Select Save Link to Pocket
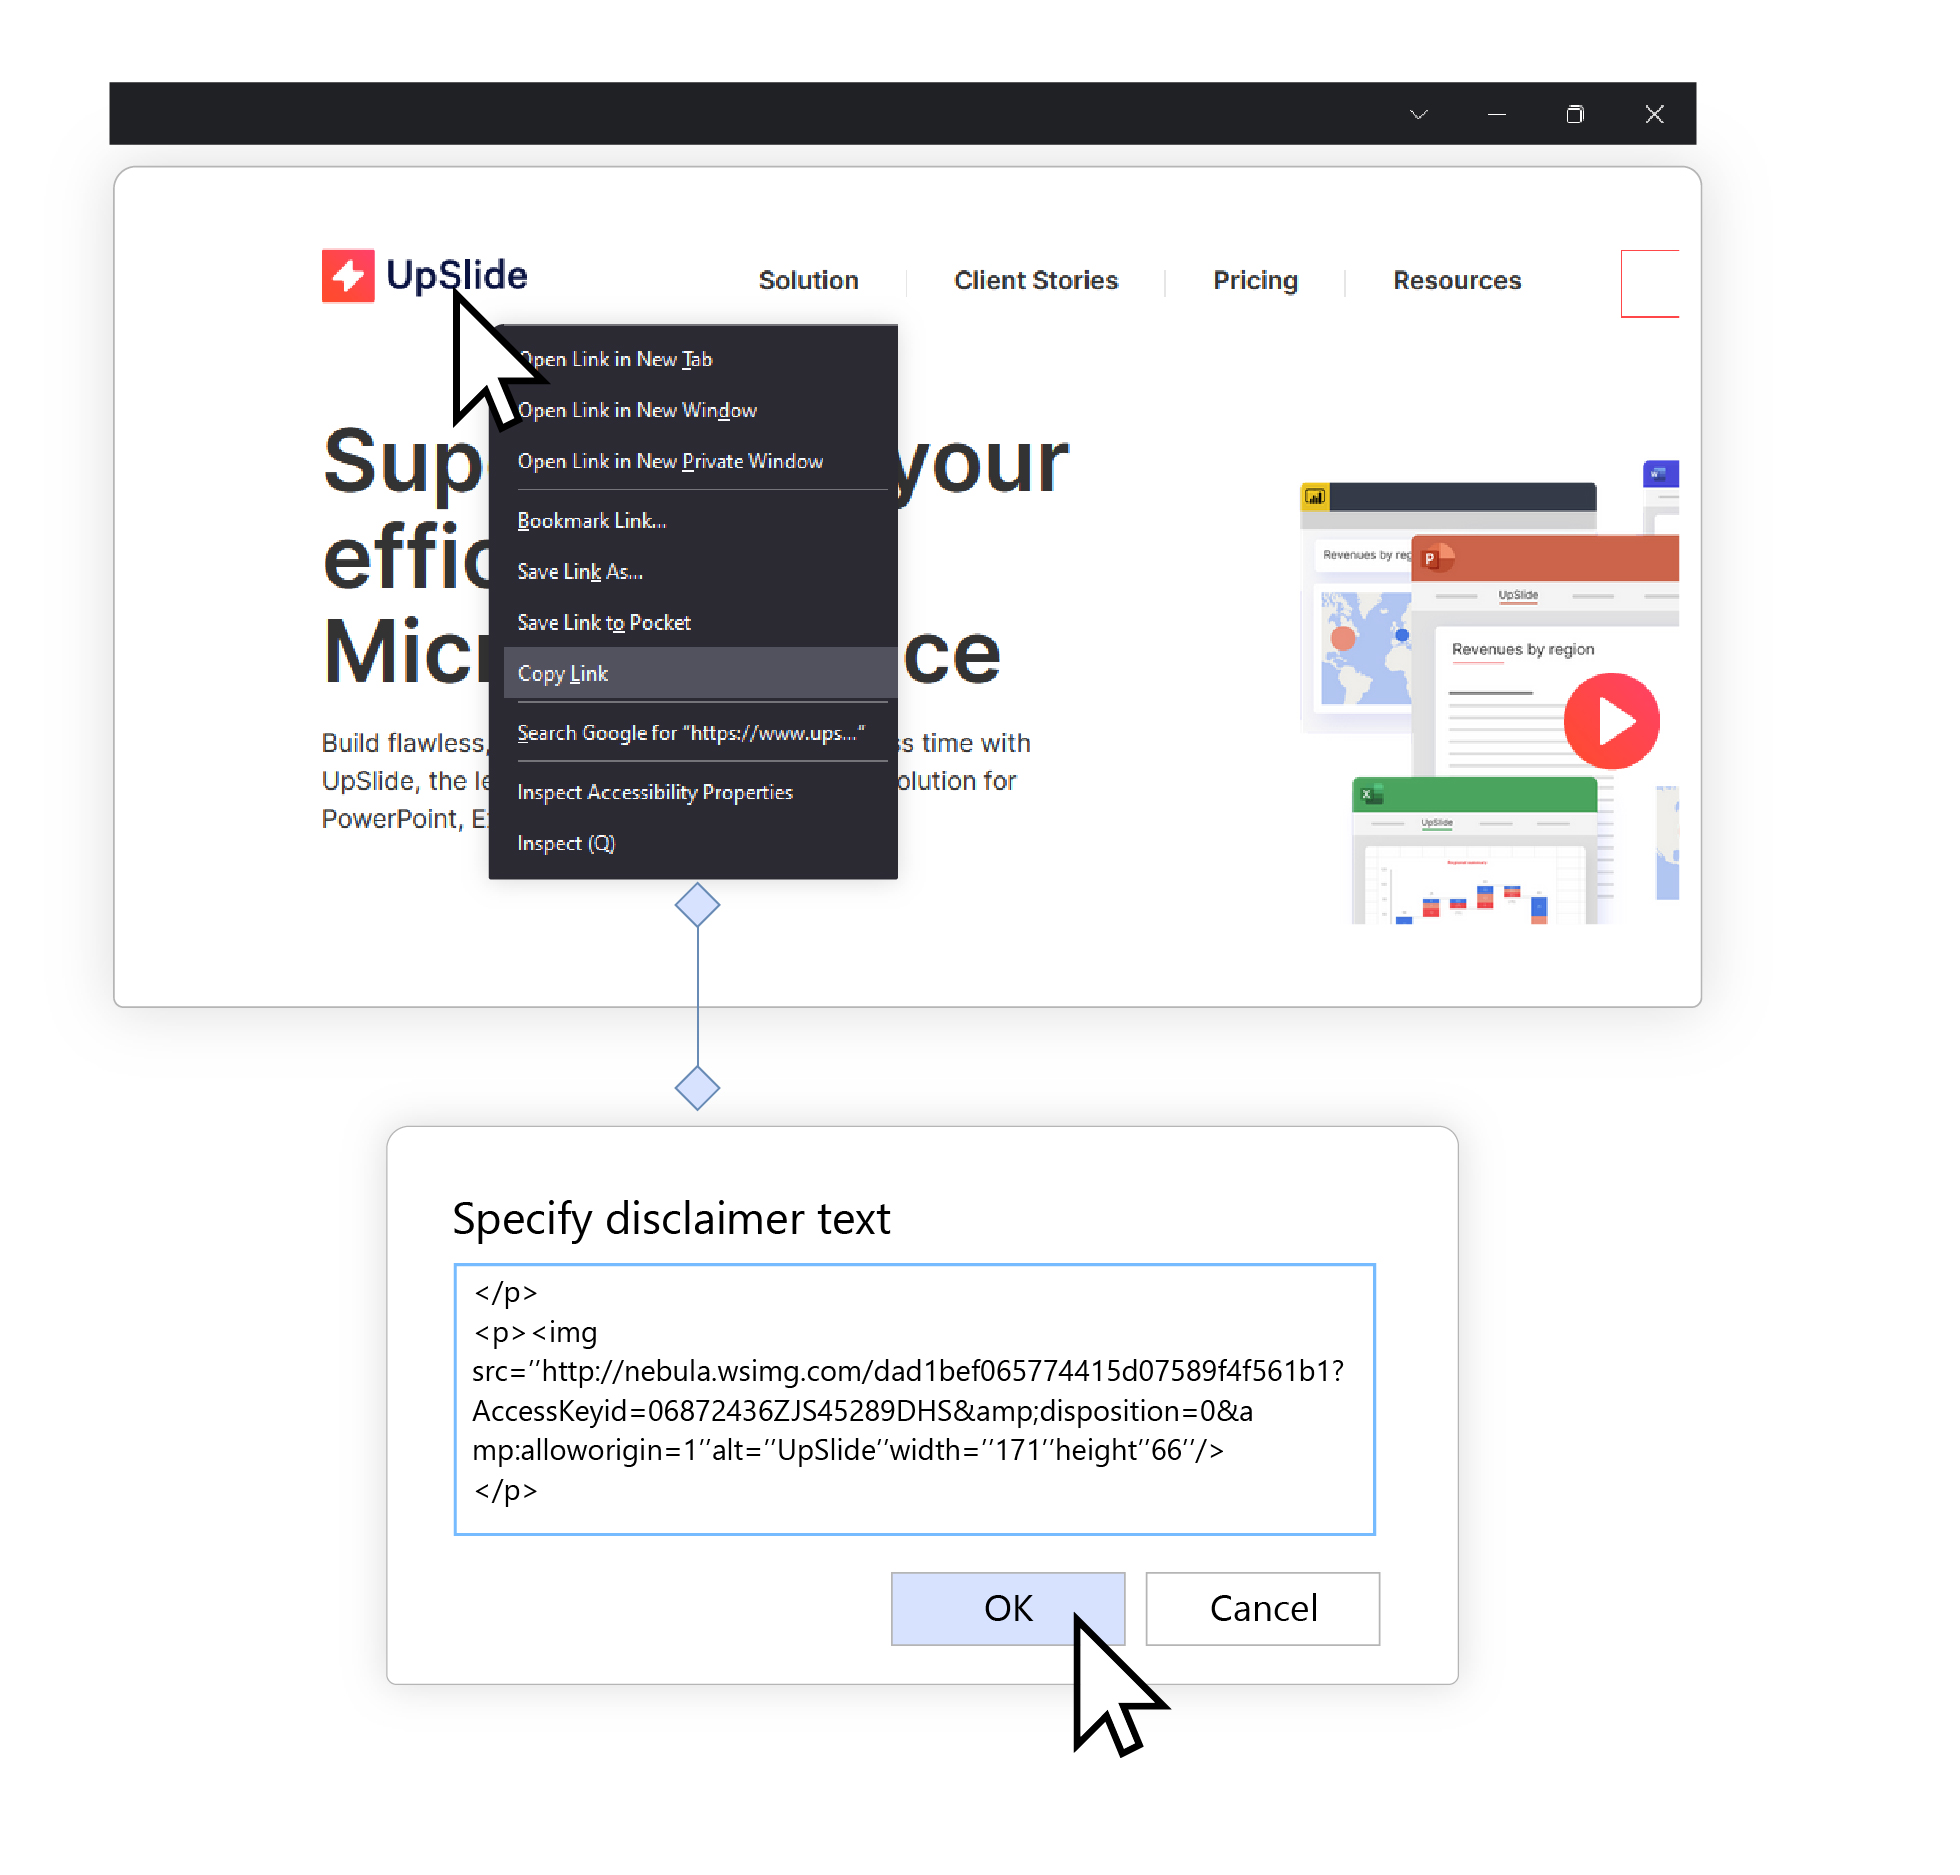 coord(604,621)
